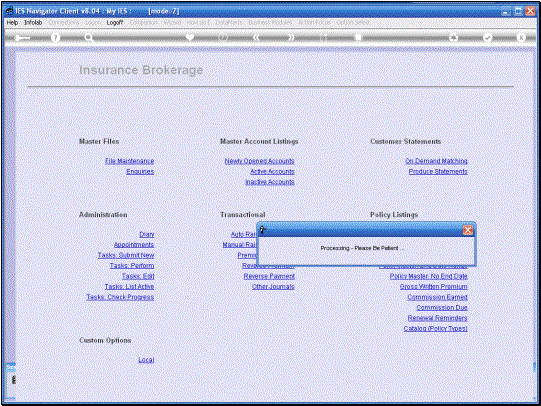This screenshot has width=541, height=406.
Task: Click the checkmark confirm toolbar icon
Action: pos(487,38)
